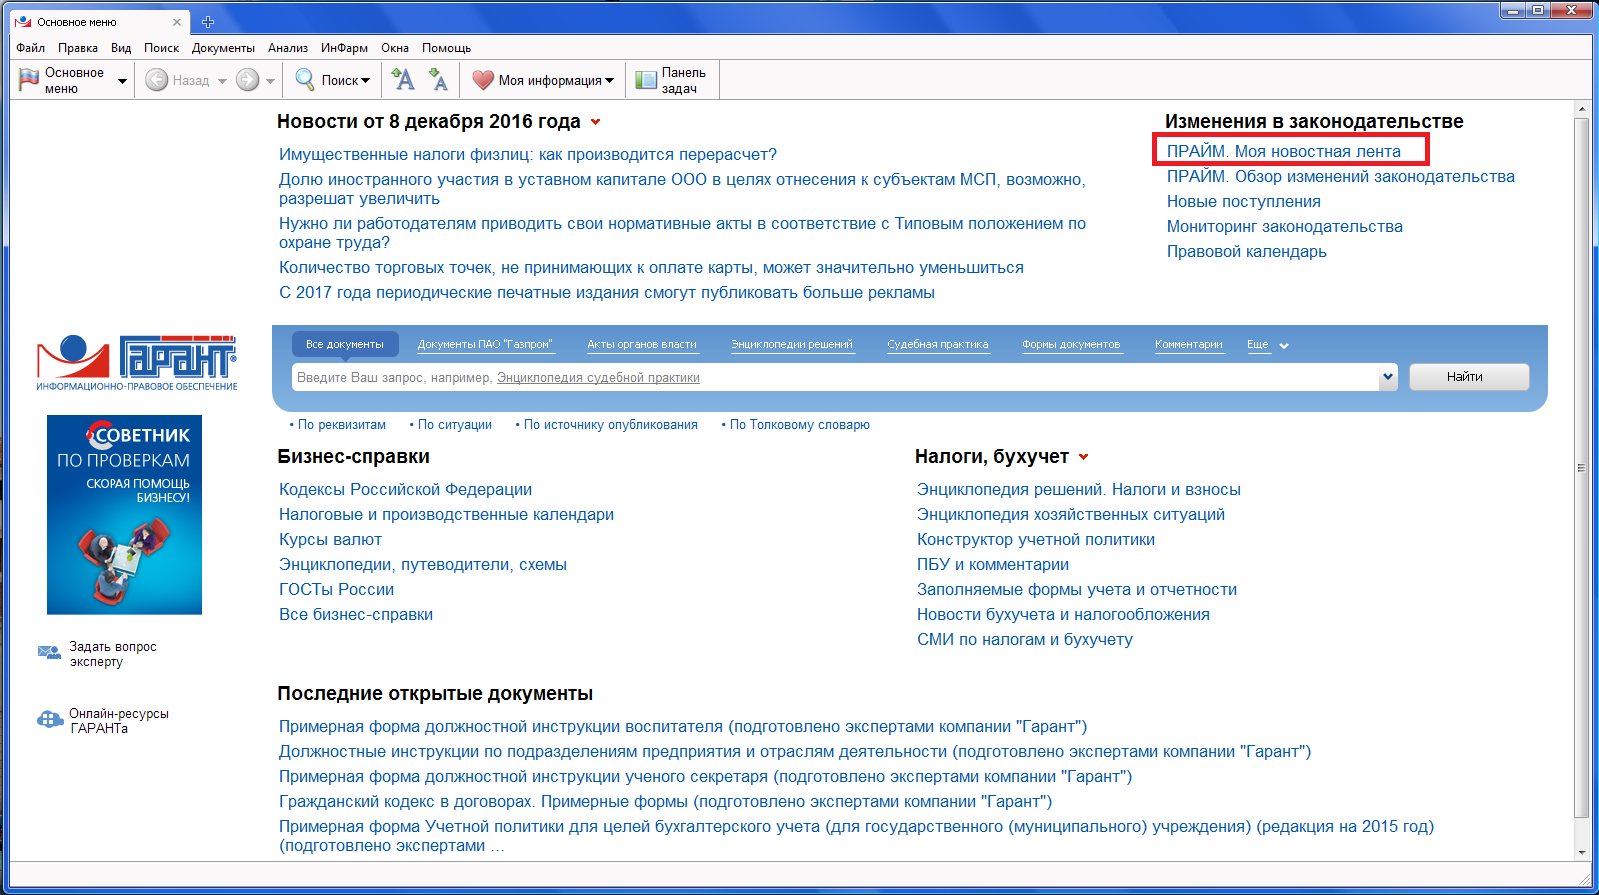Open ПРАЙМ. Обзор изменений законодательства link
This screenshot has width=1599, height=895.
[1341, 177]
